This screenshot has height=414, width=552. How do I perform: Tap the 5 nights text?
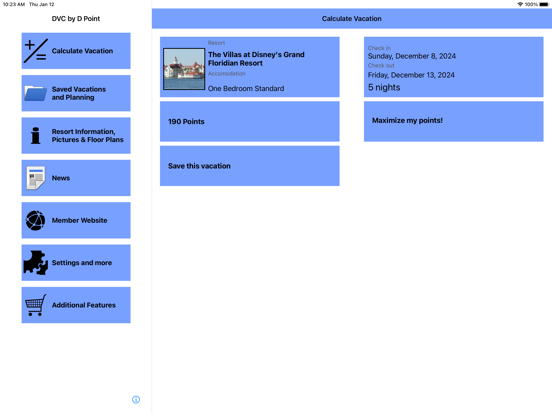[x=384, y=87]
